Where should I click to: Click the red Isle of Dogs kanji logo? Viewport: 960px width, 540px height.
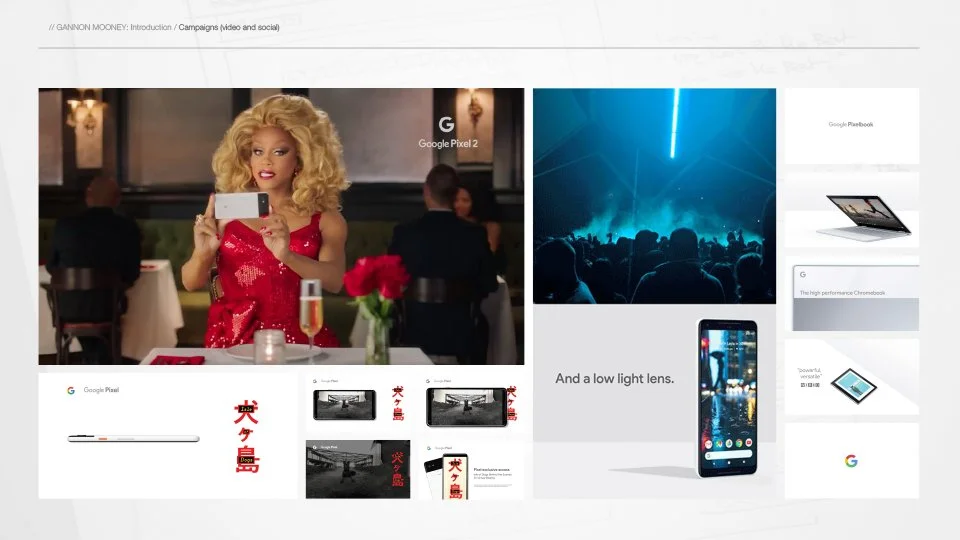pos(247,436)
